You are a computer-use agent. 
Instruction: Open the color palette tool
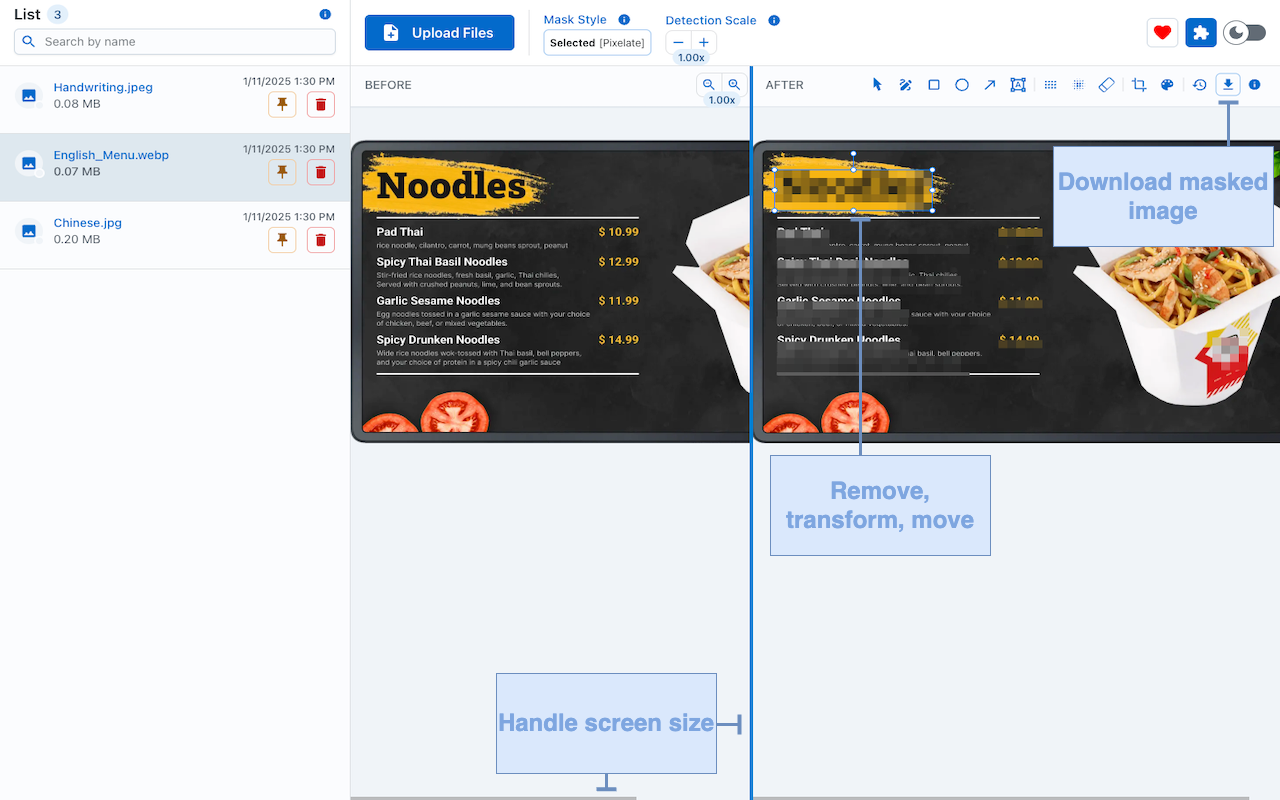(x=1167, y=85)
